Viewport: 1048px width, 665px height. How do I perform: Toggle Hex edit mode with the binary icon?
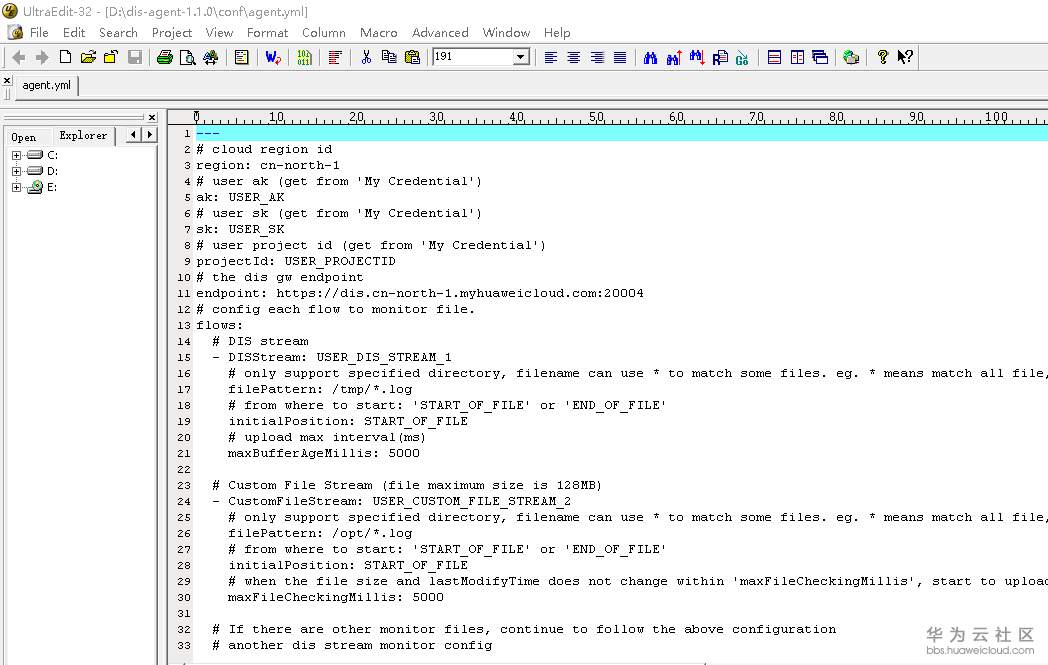[304, 57]
